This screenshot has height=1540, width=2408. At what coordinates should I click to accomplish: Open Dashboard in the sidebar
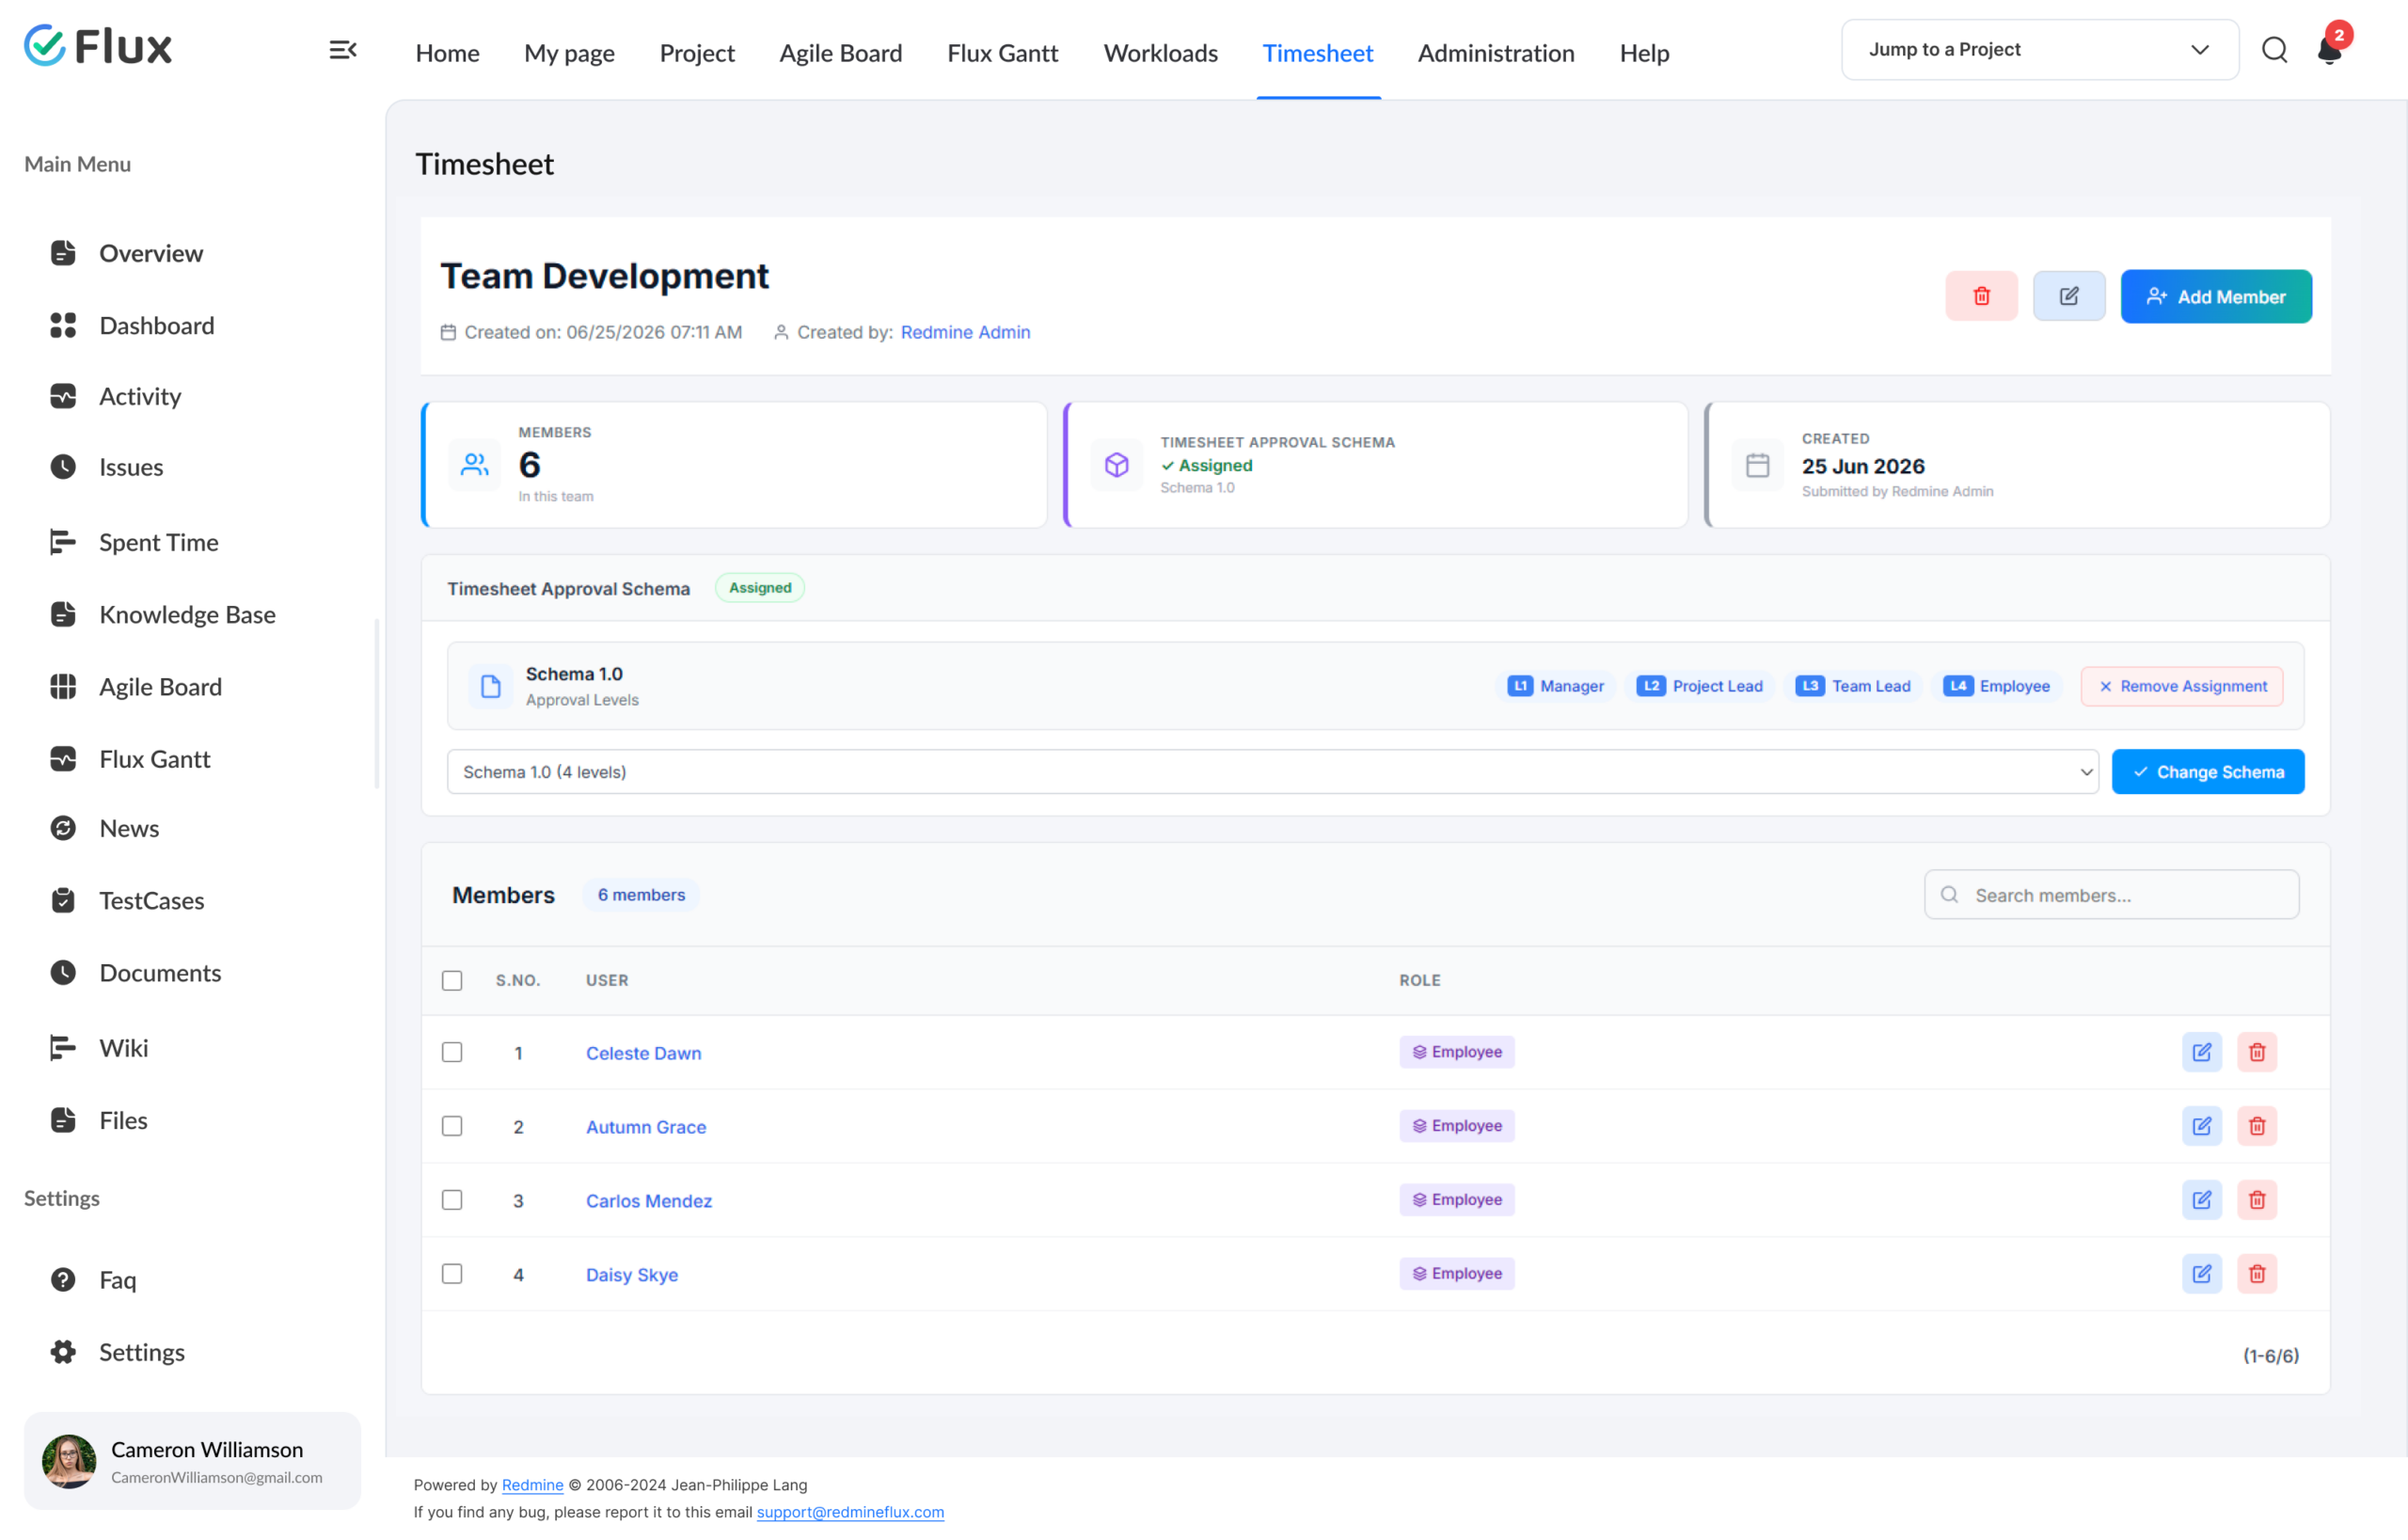132,325
